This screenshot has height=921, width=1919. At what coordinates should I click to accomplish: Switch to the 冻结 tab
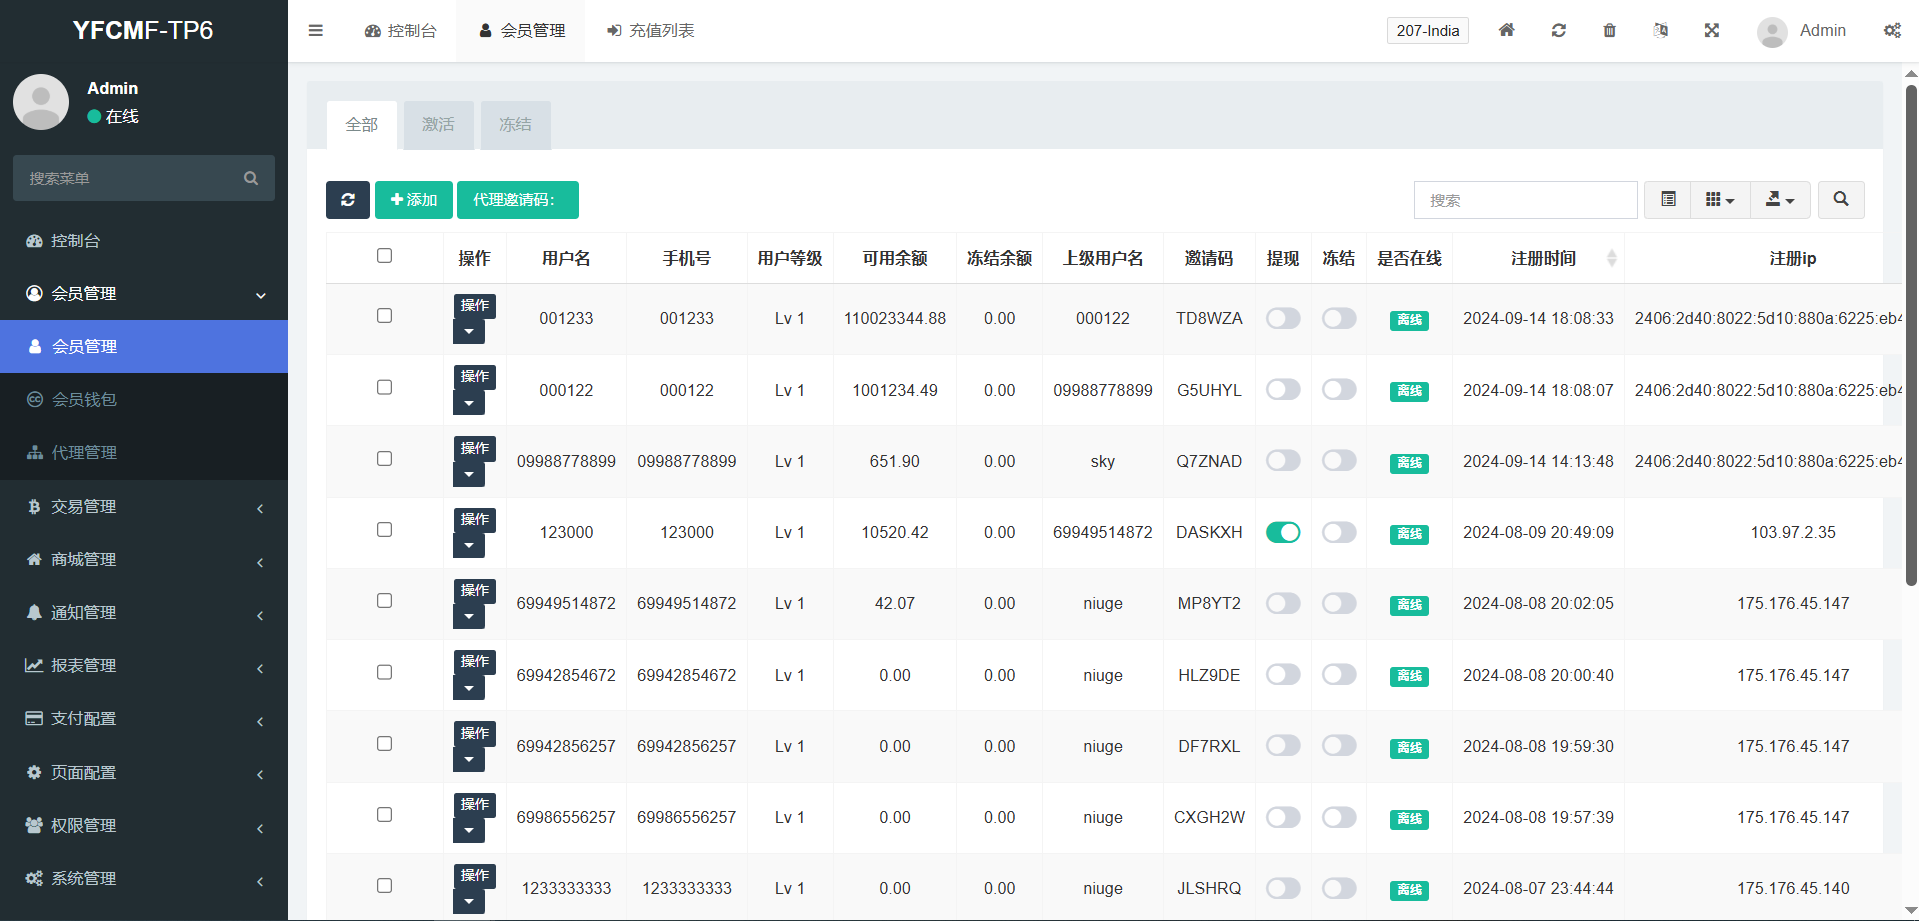click(x=515, y=125)
